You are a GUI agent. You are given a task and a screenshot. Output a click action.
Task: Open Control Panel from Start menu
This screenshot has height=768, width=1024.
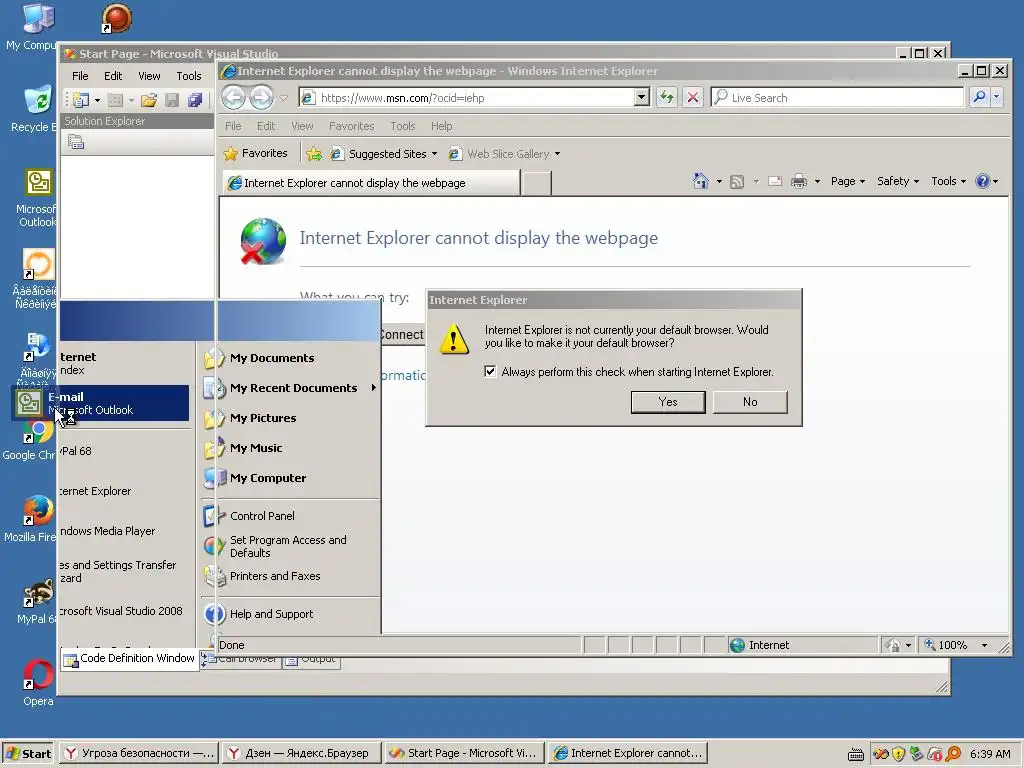pyautogui.click(x=291, y=516)
